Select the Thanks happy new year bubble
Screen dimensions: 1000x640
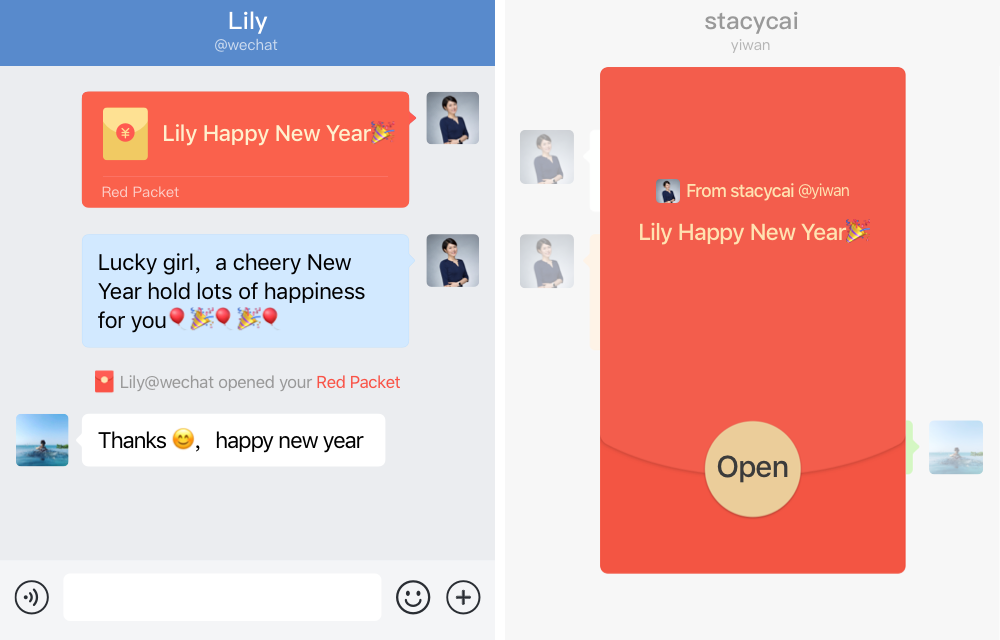233,440
